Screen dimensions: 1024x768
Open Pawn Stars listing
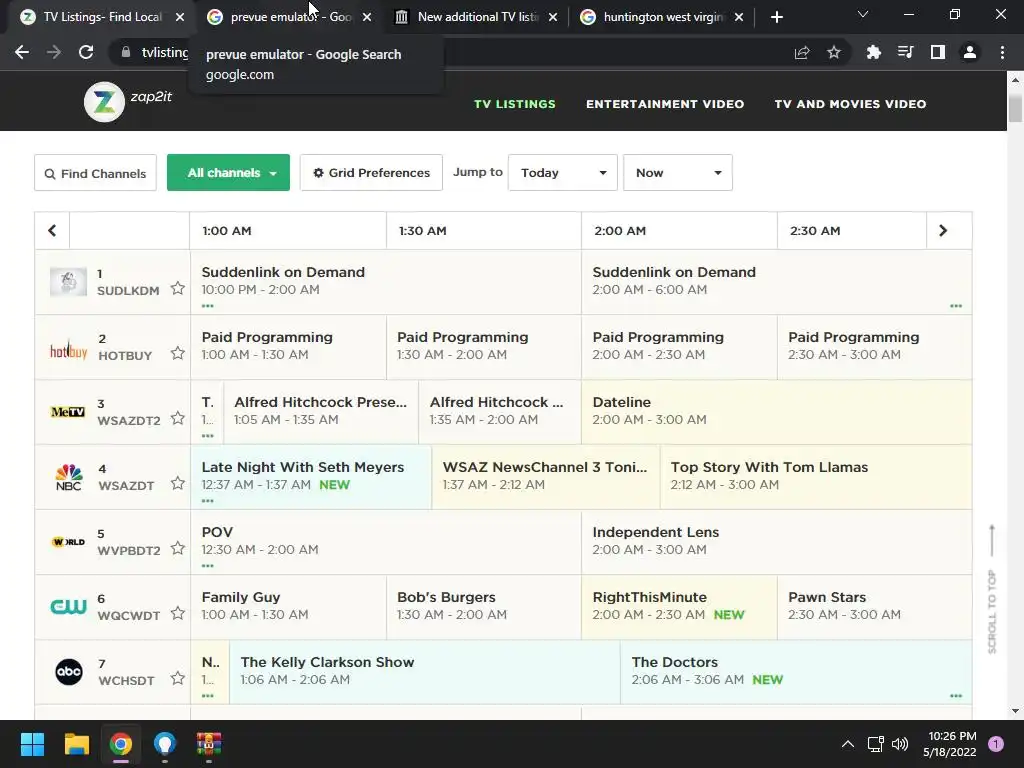coord(874,607)
